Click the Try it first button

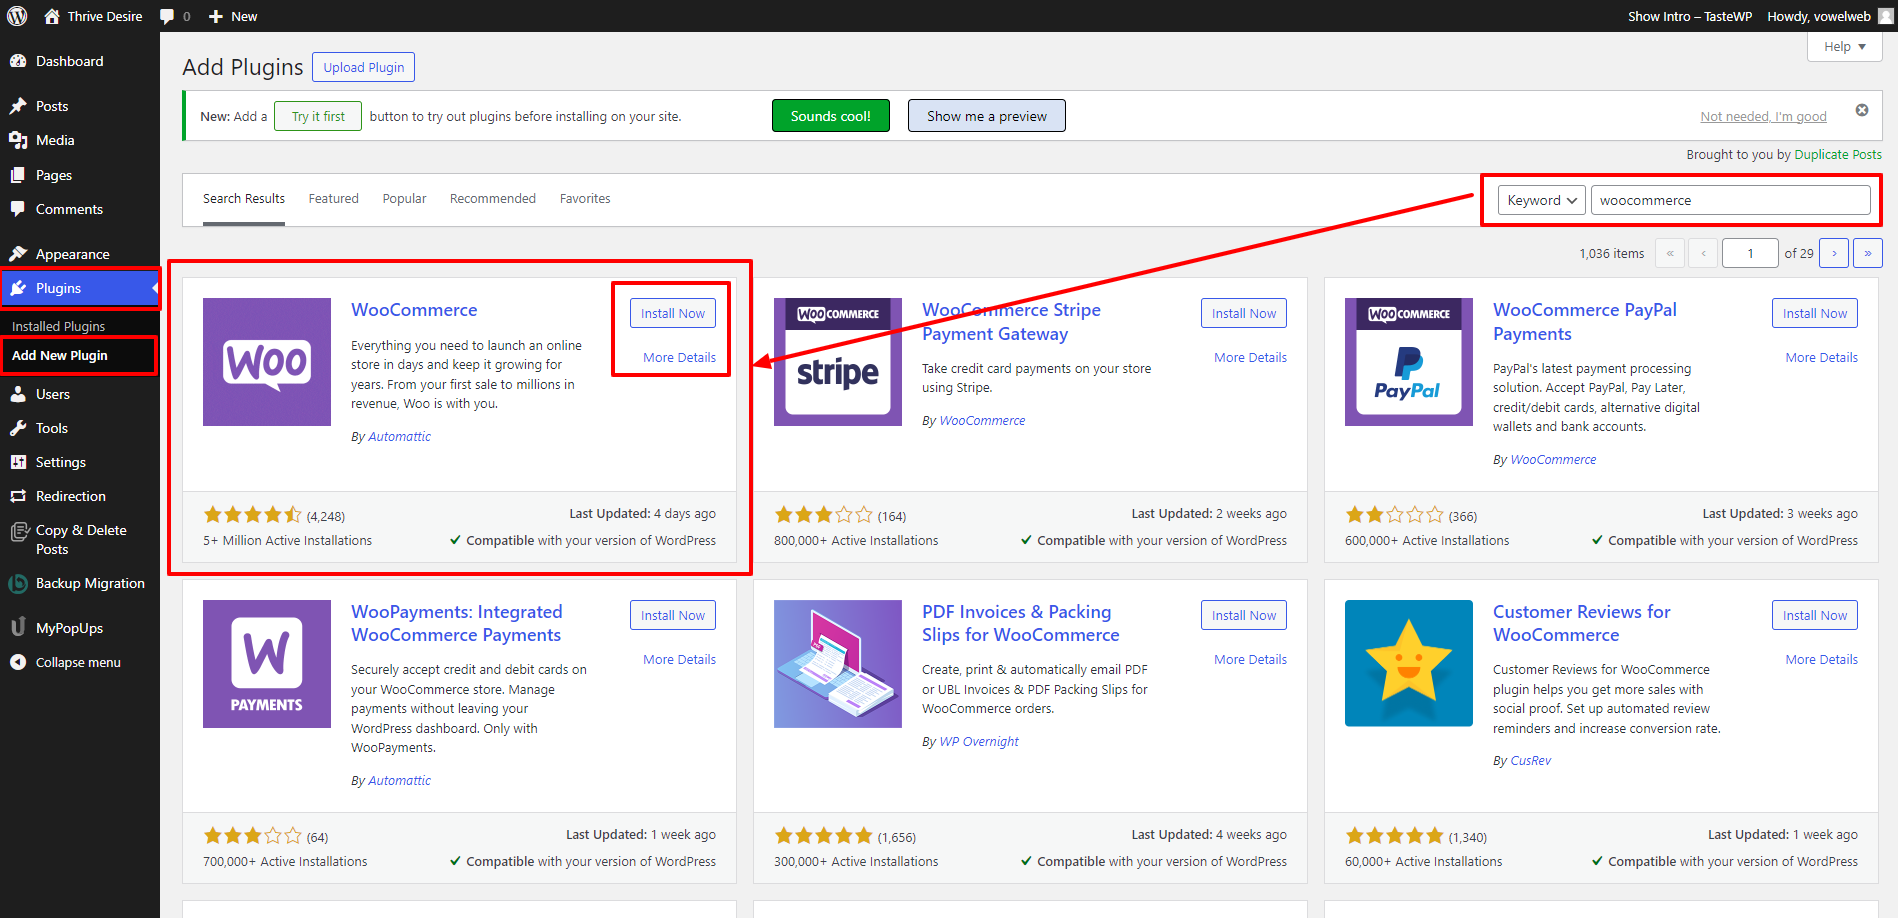(318, 116)
